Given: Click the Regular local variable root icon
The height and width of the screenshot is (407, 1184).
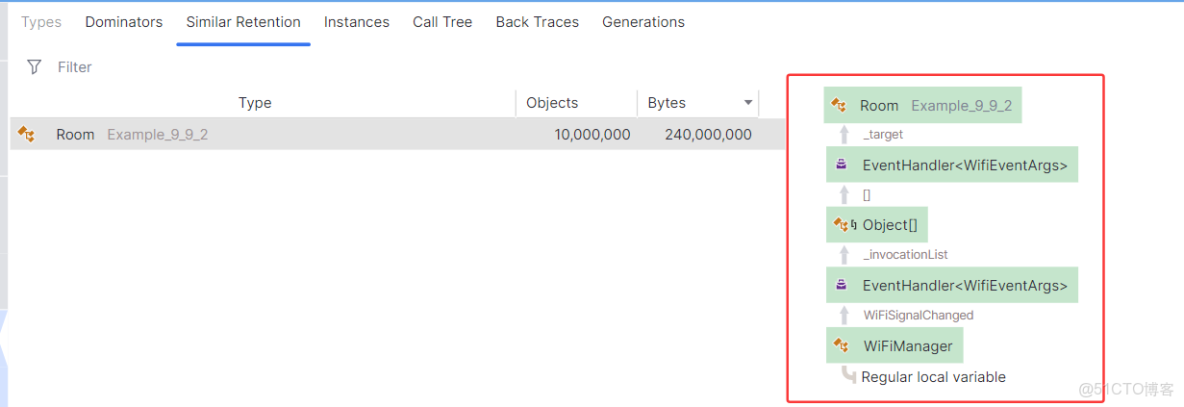Looking at the screenshot, I should (849, 375).
